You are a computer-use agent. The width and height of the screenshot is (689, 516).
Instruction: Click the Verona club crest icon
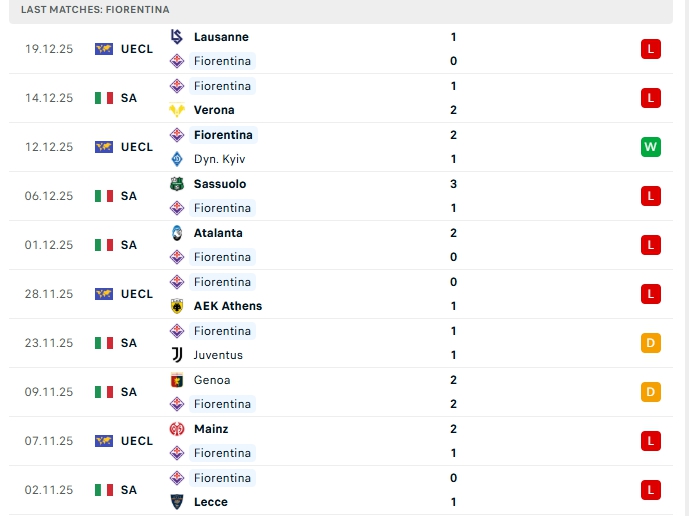point(177,110)
